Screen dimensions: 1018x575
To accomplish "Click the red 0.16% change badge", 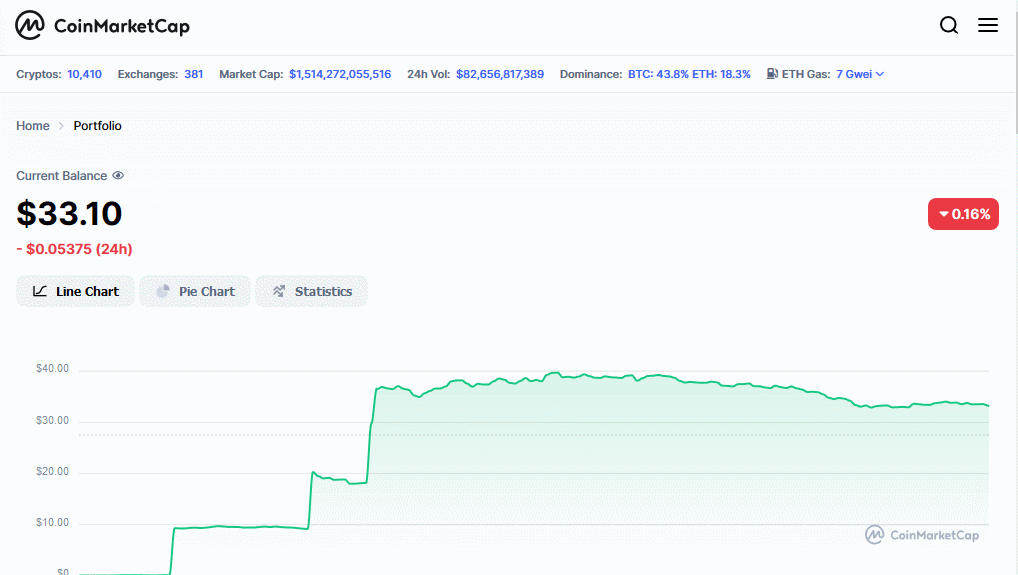I will click(963, 214).
